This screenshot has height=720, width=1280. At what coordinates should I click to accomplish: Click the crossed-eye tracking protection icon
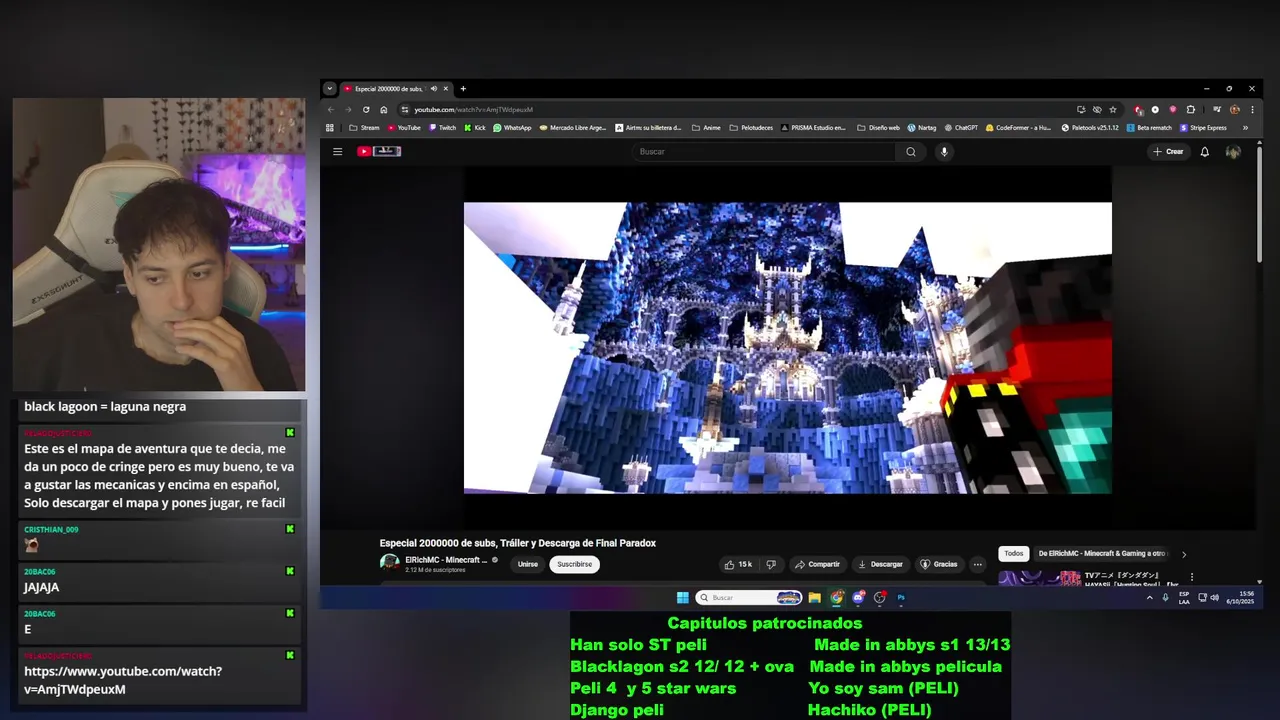point(1097,110)
